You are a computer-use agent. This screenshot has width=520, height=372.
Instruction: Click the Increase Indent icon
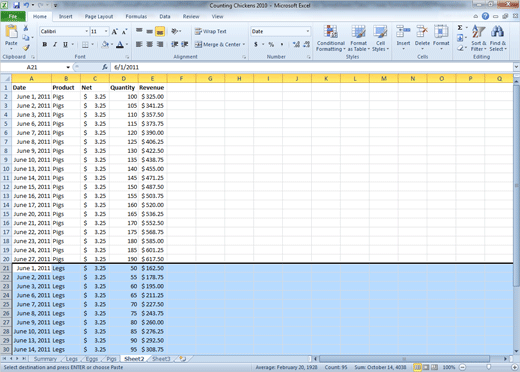coord(185,44)
